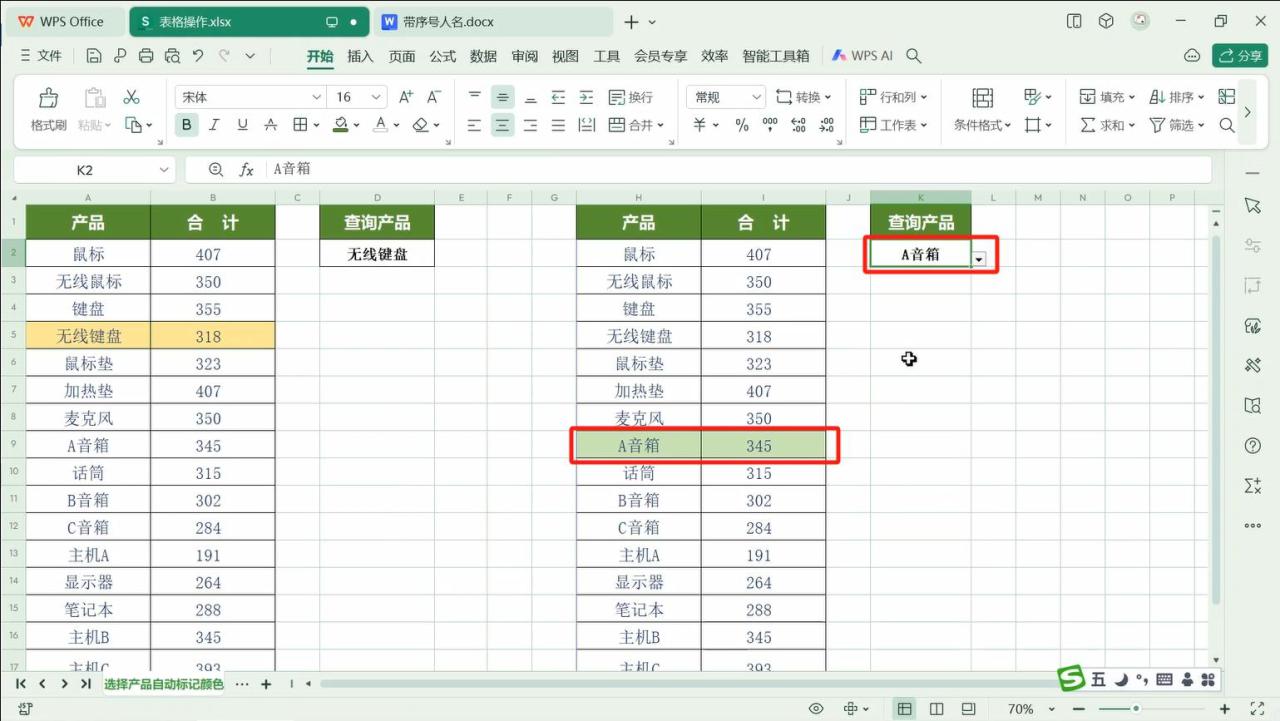Click the Print icon in quick access bar
This screenshot has height=721, width=1280.
(146, 55)
